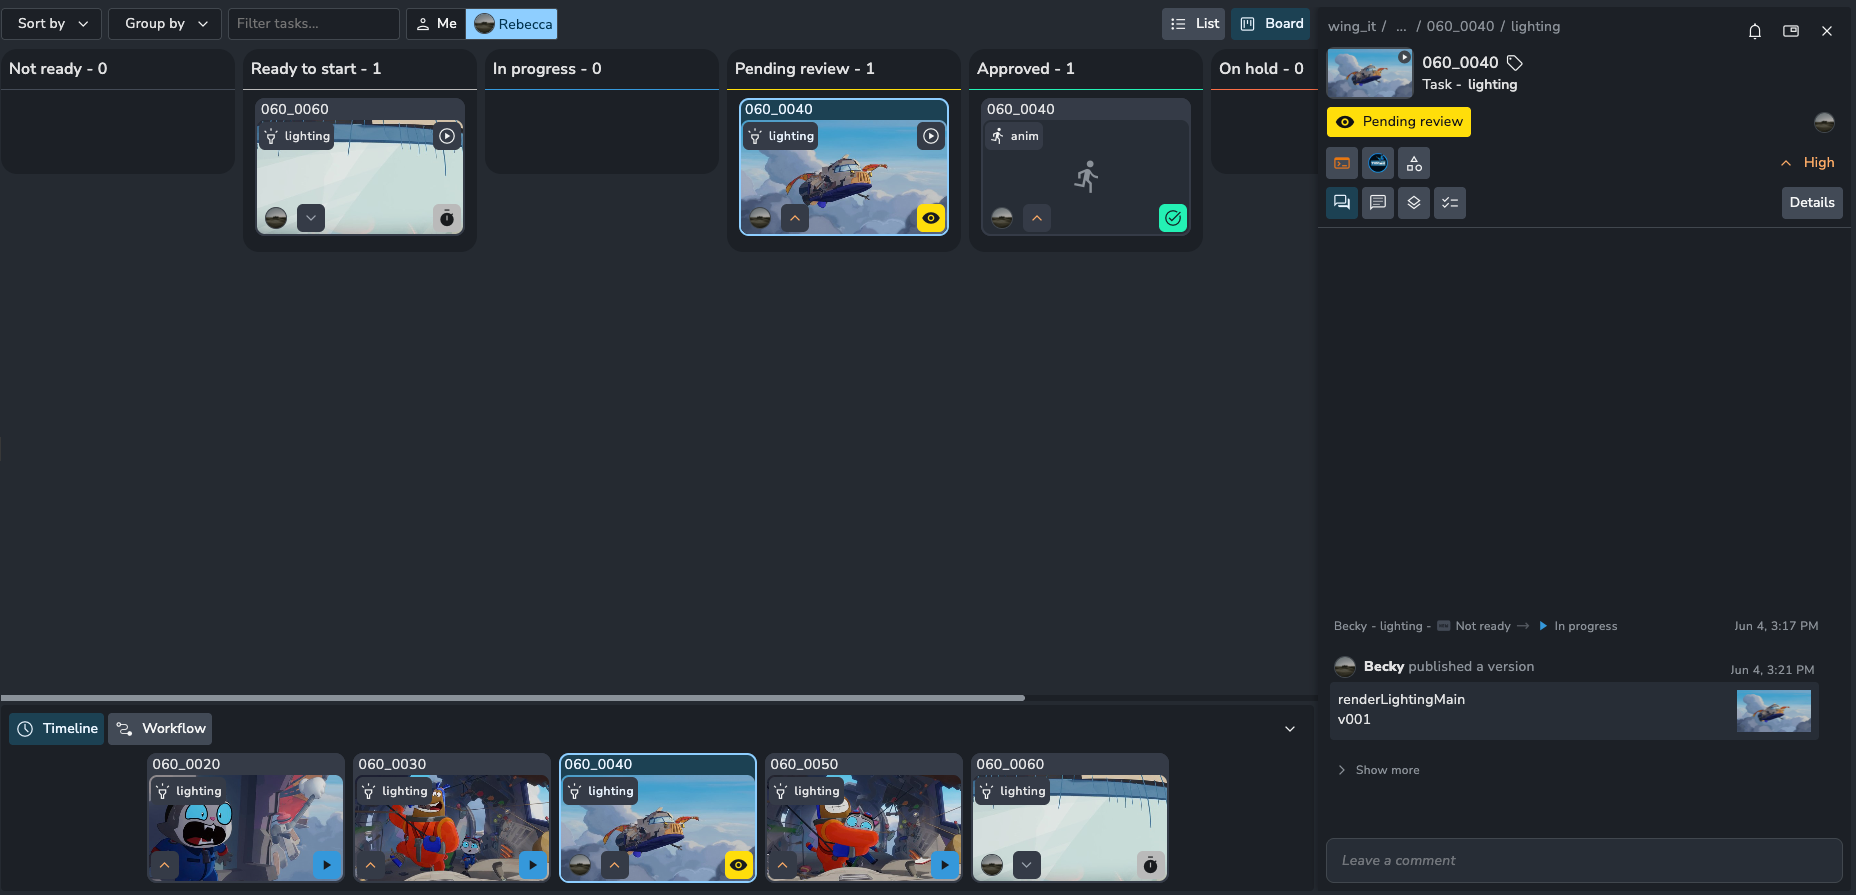The width and height of the screenshot is (1856, 895).
Task: Show the comments-only feed filter
Action: [x=1378, y=203]
